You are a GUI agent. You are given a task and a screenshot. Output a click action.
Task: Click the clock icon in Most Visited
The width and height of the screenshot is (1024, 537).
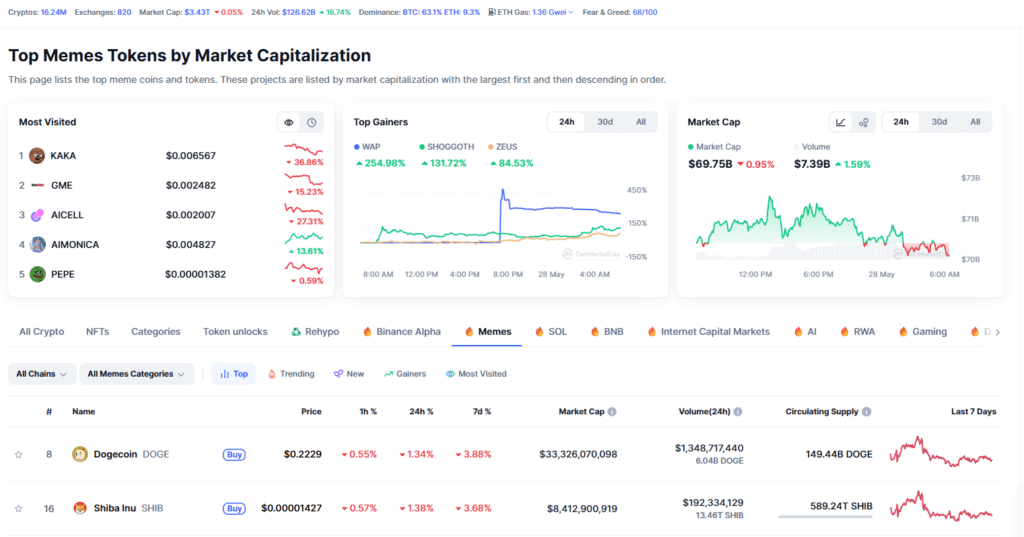click(312, 122)
